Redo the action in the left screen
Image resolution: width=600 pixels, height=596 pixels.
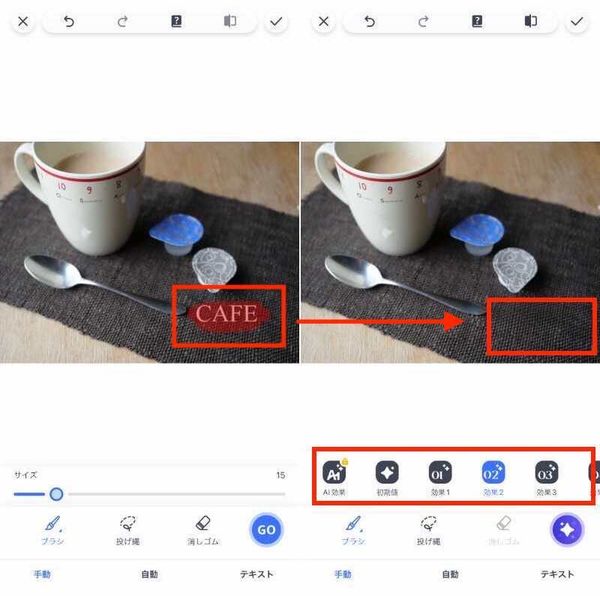coord(122,22)
